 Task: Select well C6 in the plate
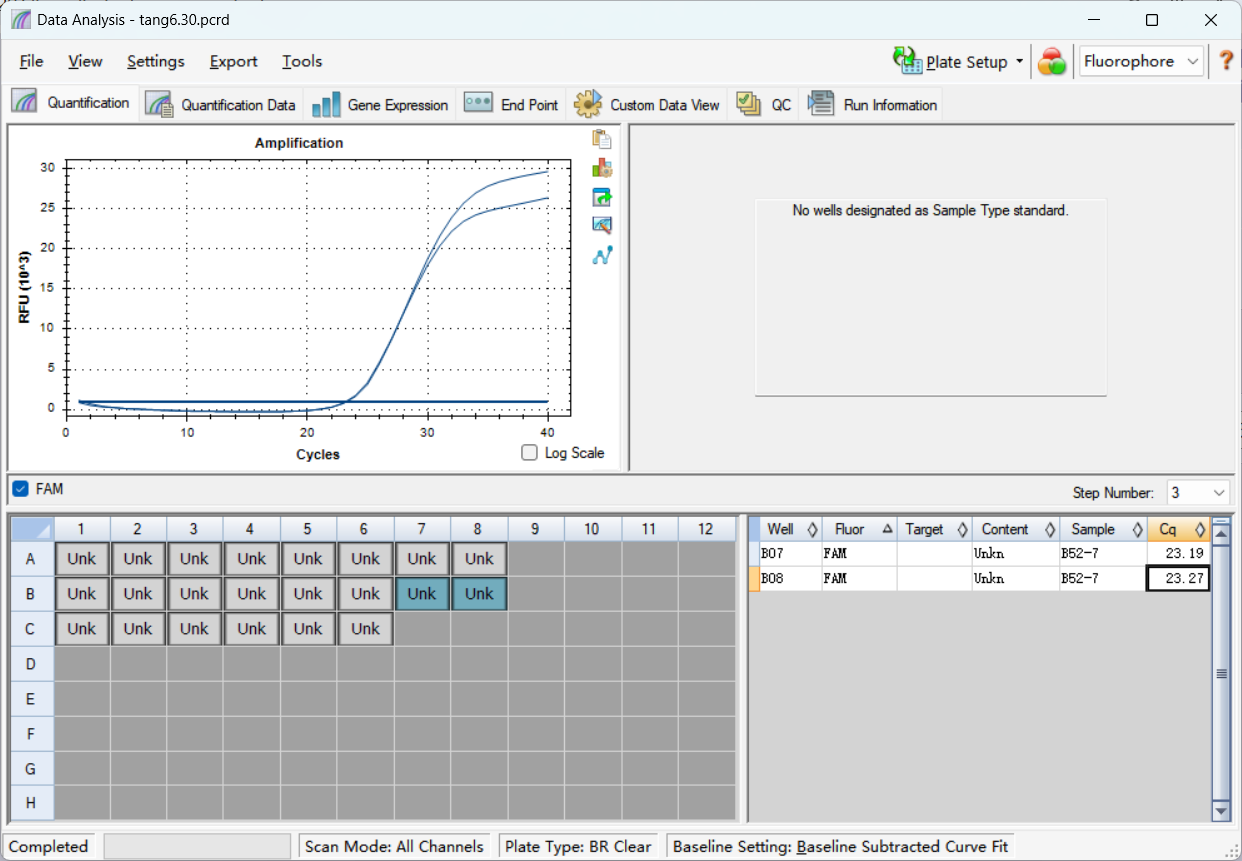pos(365,629)
